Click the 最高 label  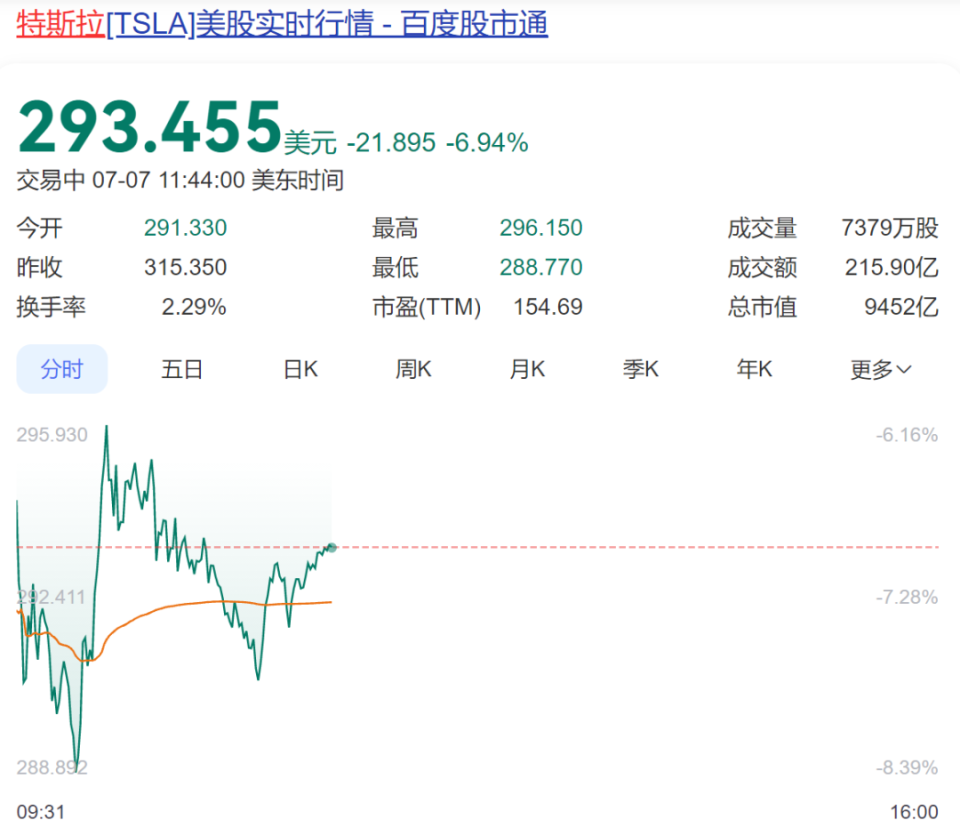(x=395, y=228)
